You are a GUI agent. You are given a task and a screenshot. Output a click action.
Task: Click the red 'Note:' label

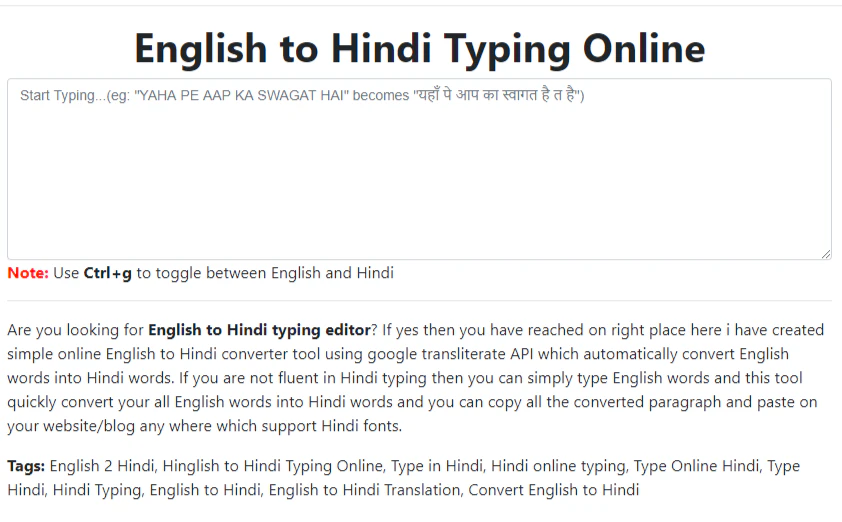click(x=28, y=273)
